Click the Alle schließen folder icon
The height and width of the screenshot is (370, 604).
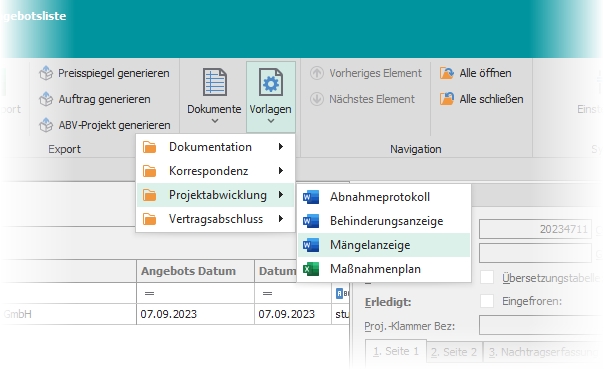point(447,99)
